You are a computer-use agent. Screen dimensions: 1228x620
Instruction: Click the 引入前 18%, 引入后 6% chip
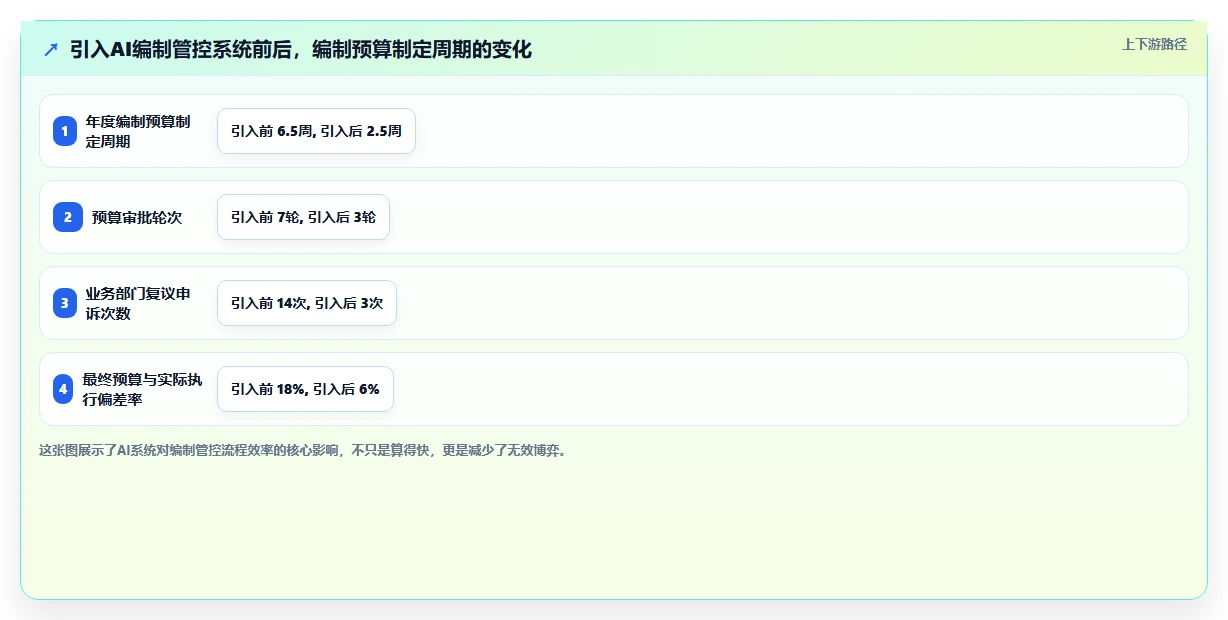tap(305, 389)
